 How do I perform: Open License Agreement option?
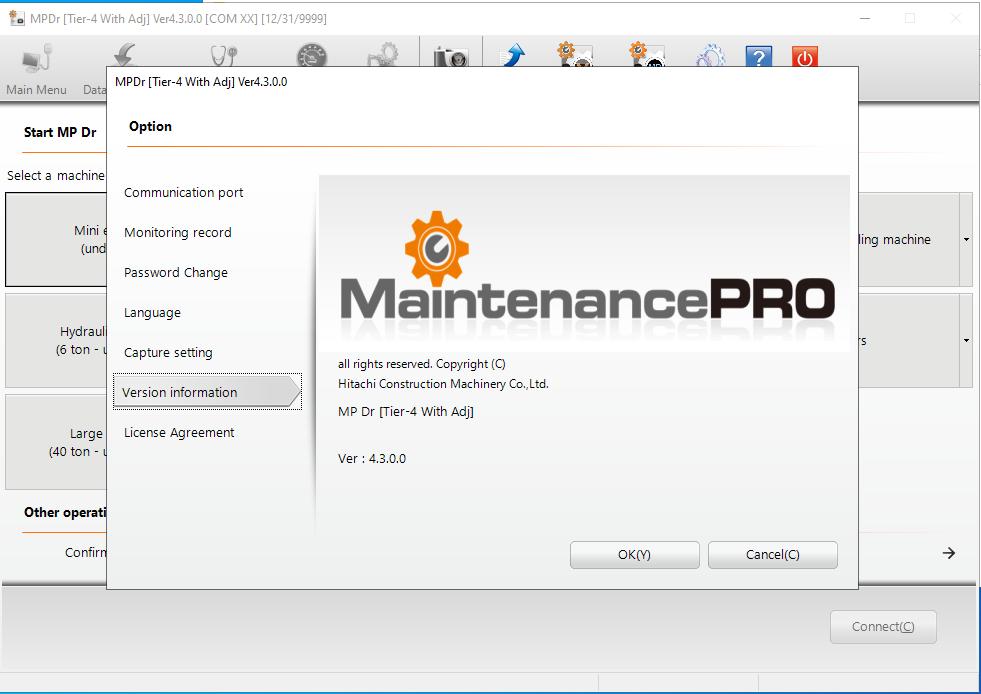pos(179,433)
